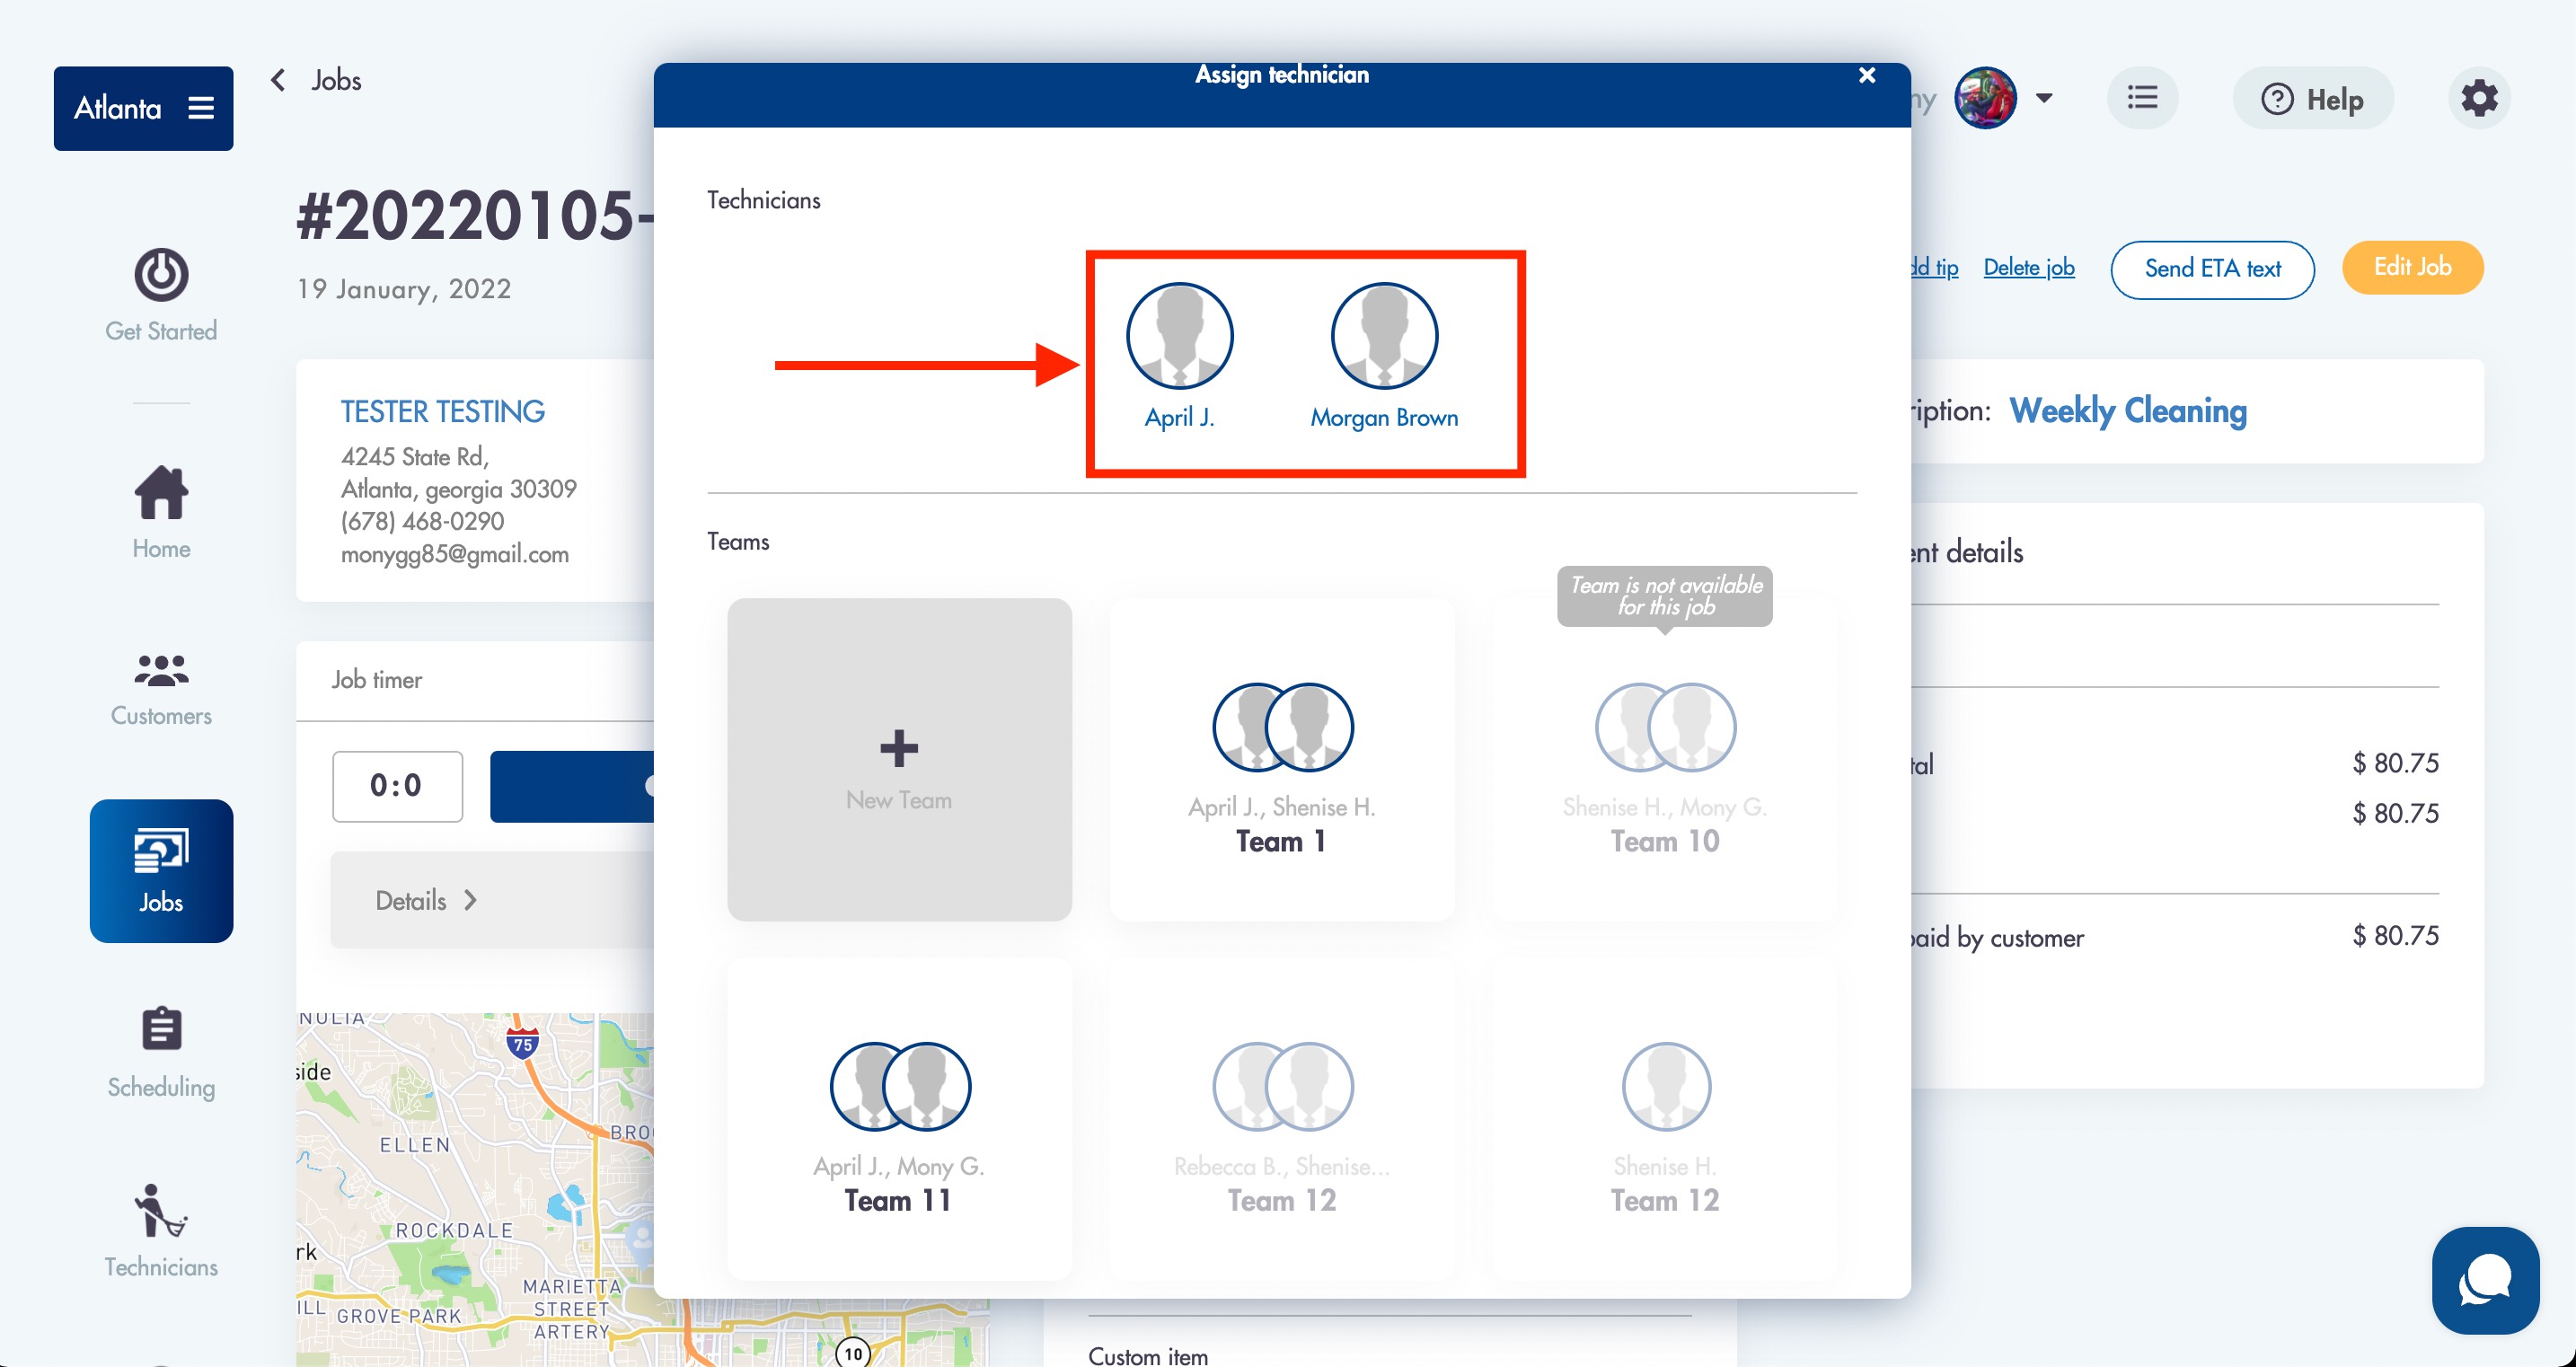
Task: Select technician Morgan Brown
Action: tap(1384, 338)
